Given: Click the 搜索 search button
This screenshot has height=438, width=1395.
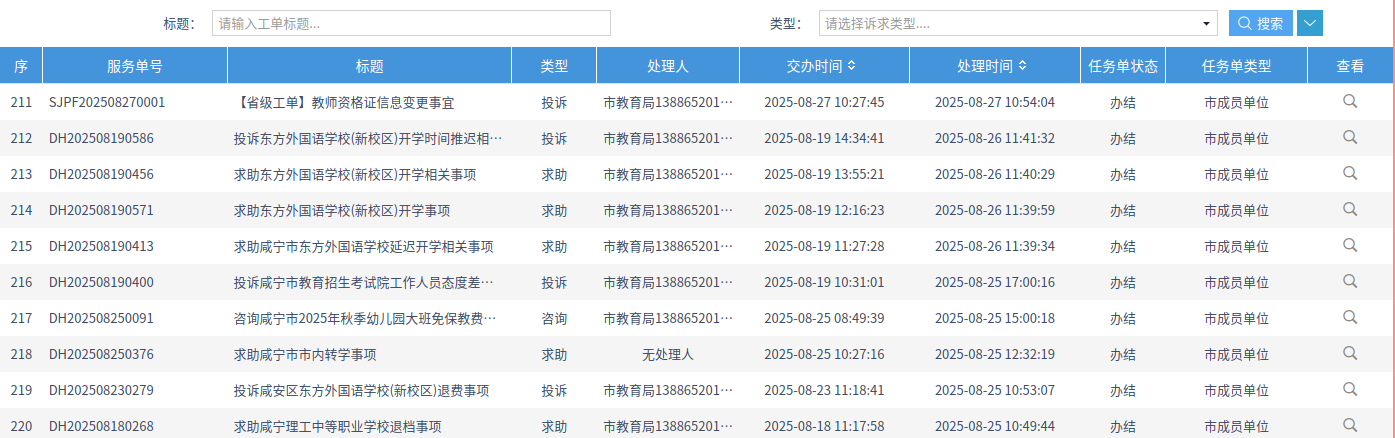Looking at the screenshot, I should click(1260, 23).
